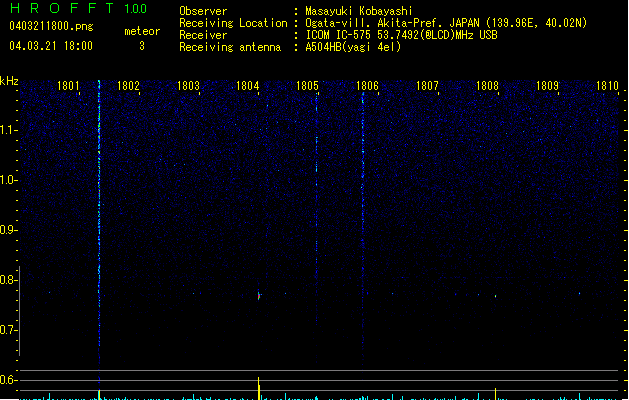Click the 1808 time marker
629x400 pixels.
487,86
